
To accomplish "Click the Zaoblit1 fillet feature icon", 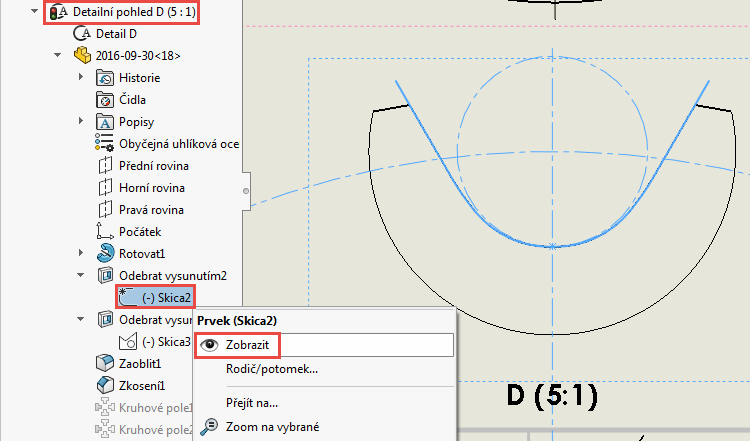I will [x=105, y=363].
